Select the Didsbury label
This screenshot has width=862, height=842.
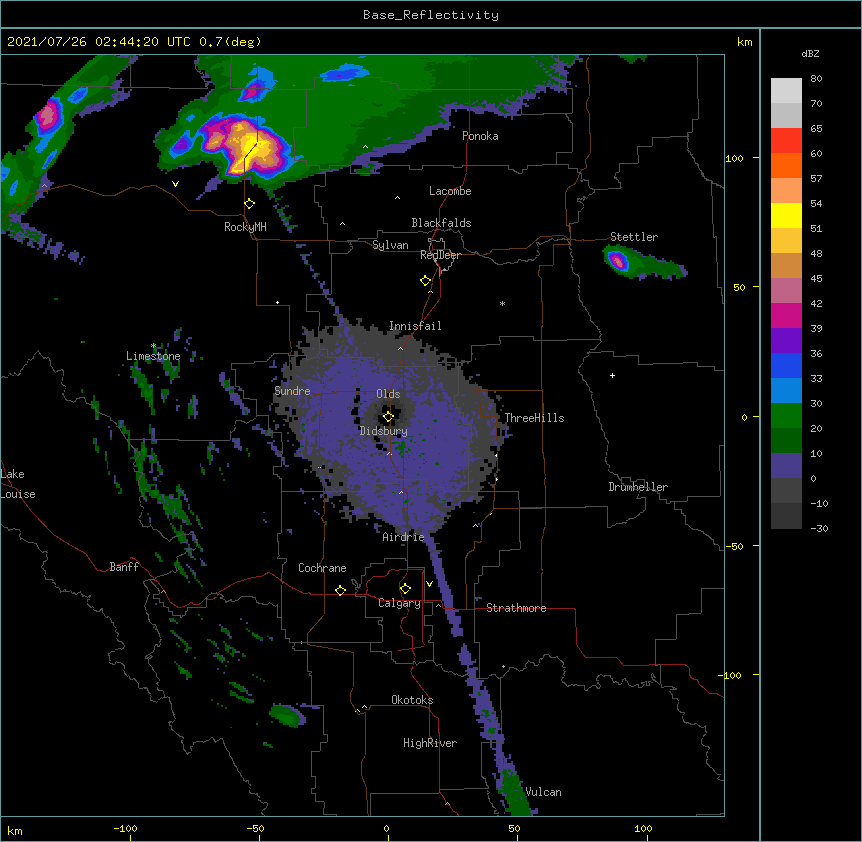click(x=384, y=431)
